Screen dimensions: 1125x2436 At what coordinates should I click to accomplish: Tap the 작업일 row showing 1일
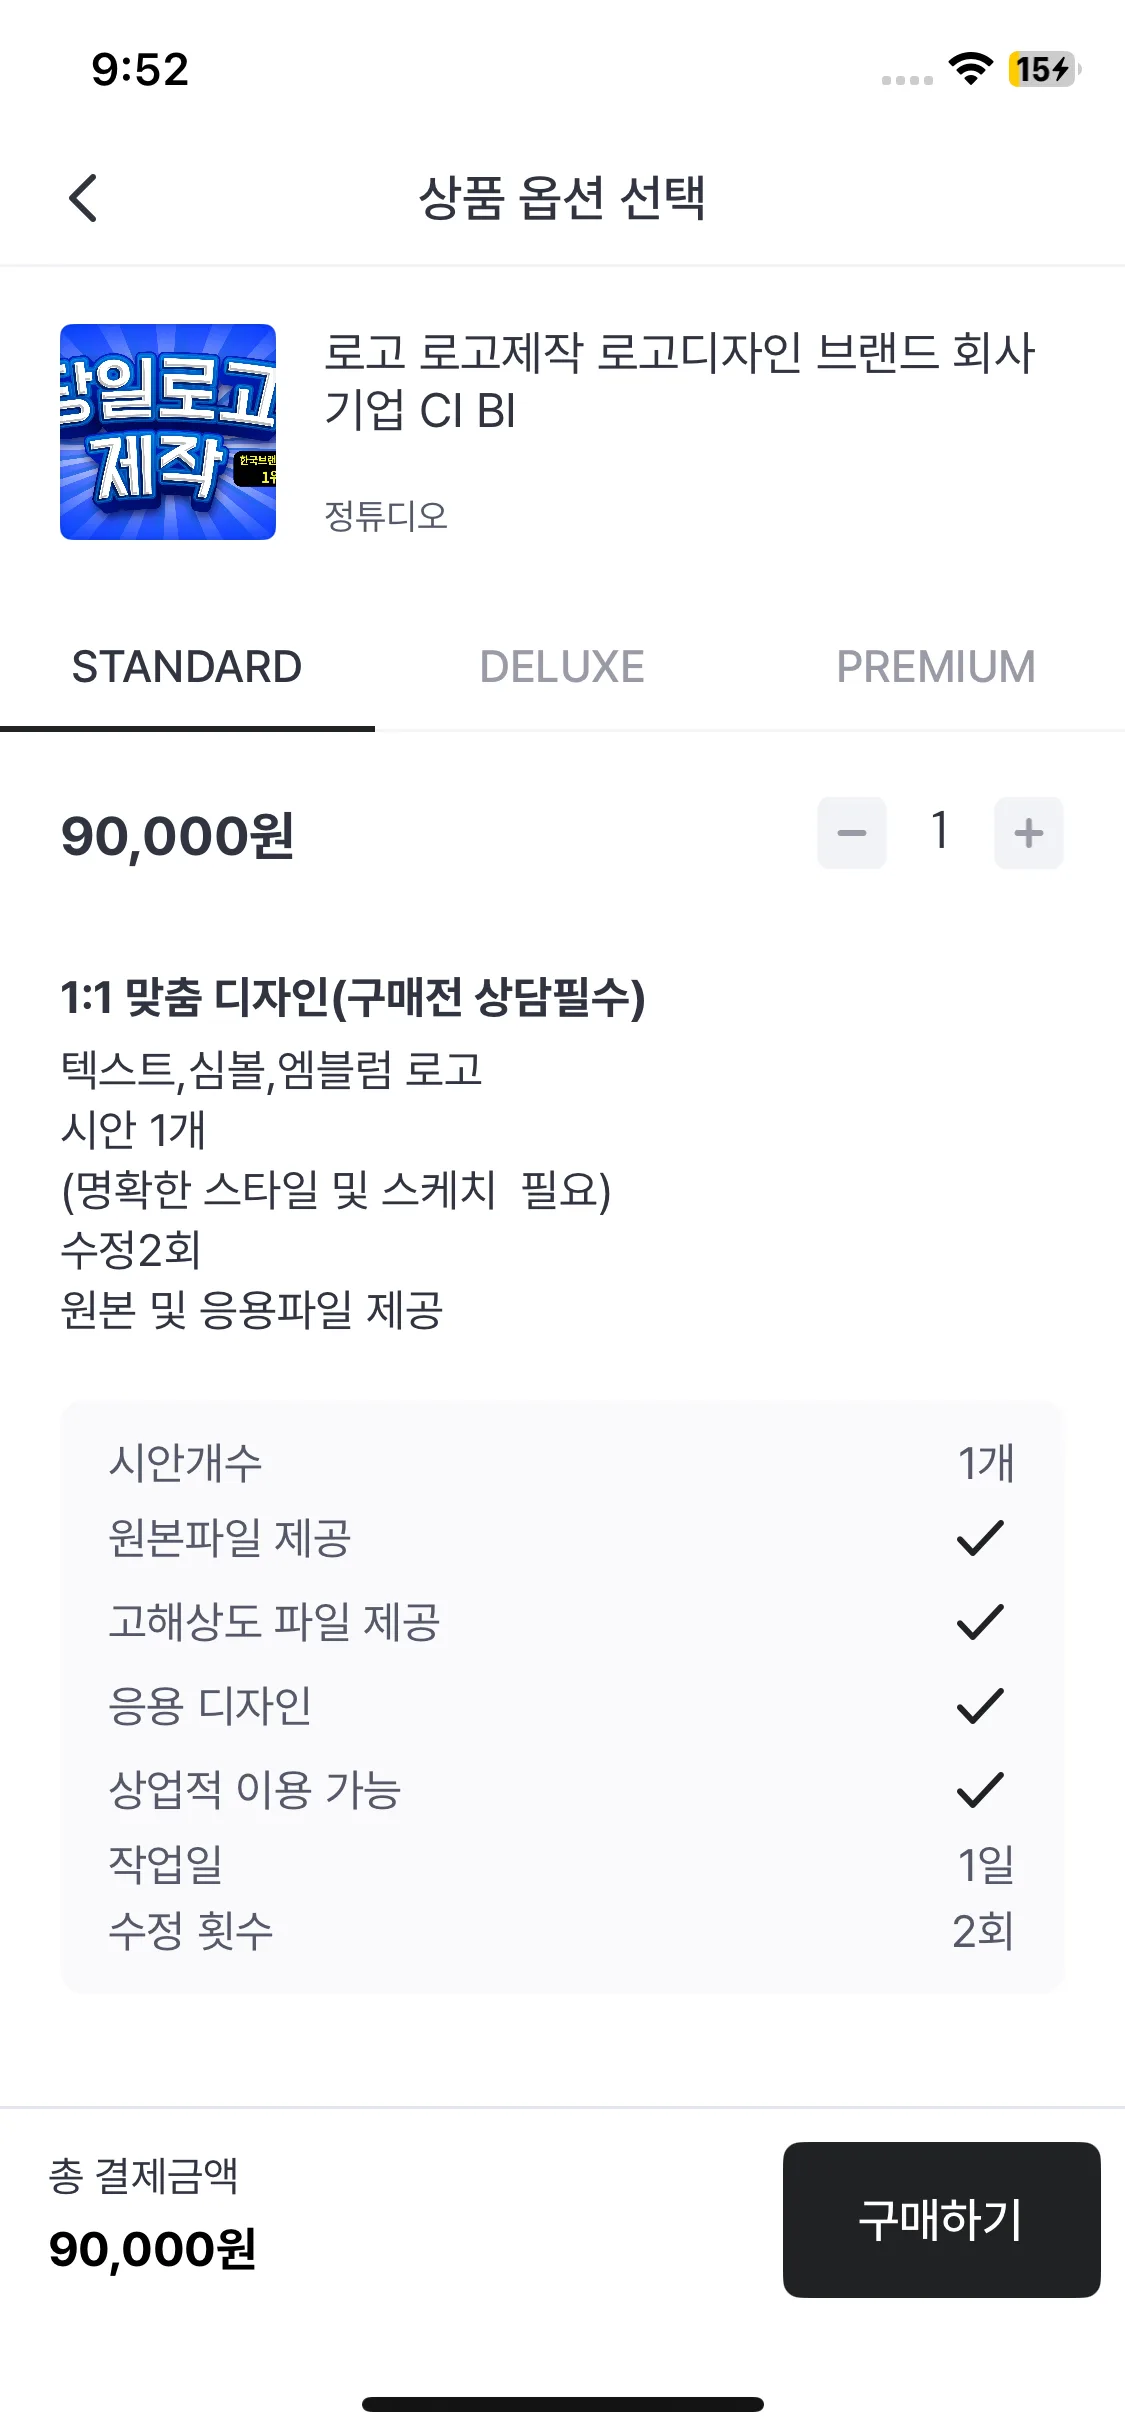562,1864
